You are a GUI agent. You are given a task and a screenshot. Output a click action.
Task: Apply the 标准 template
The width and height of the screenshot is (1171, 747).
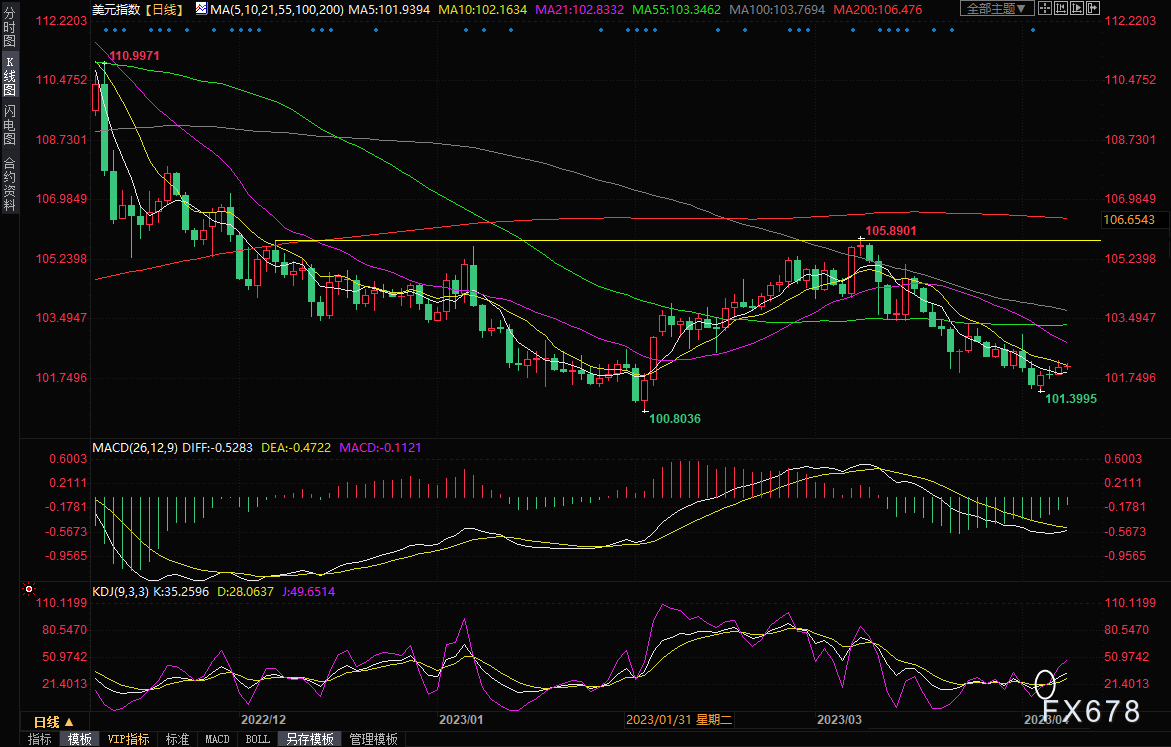click(177, 739)
